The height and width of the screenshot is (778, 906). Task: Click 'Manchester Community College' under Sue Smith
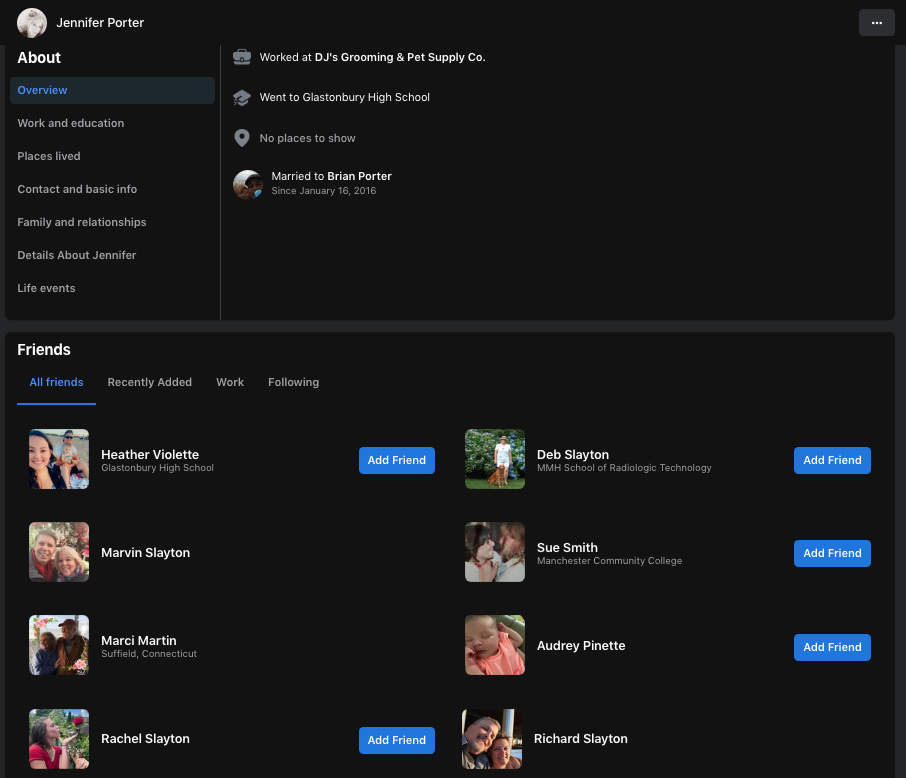[609, 561]
